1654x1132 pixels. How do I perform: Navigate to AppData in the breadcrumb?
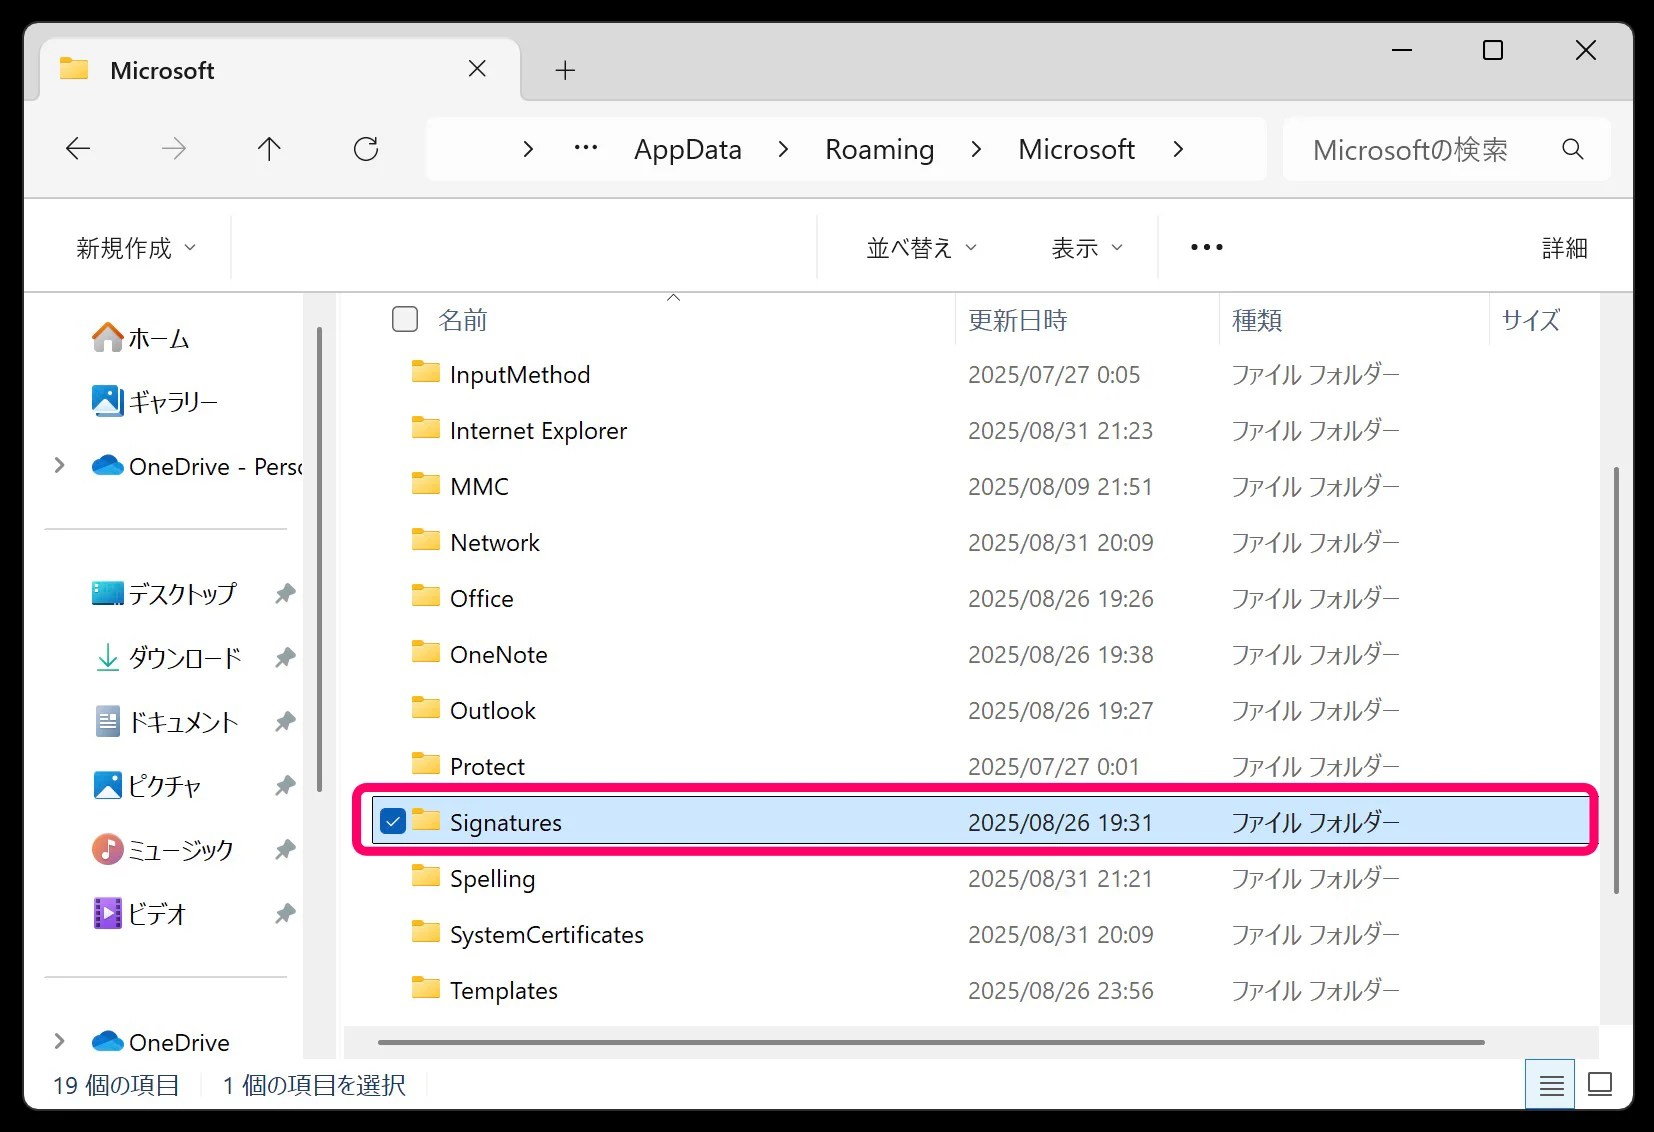tap(688, 149)
